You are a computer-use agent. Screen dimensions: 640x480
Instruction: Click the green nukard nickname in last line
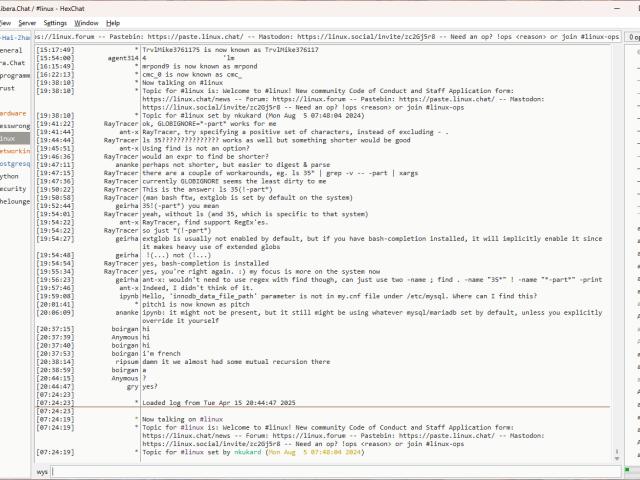(249, 452)
